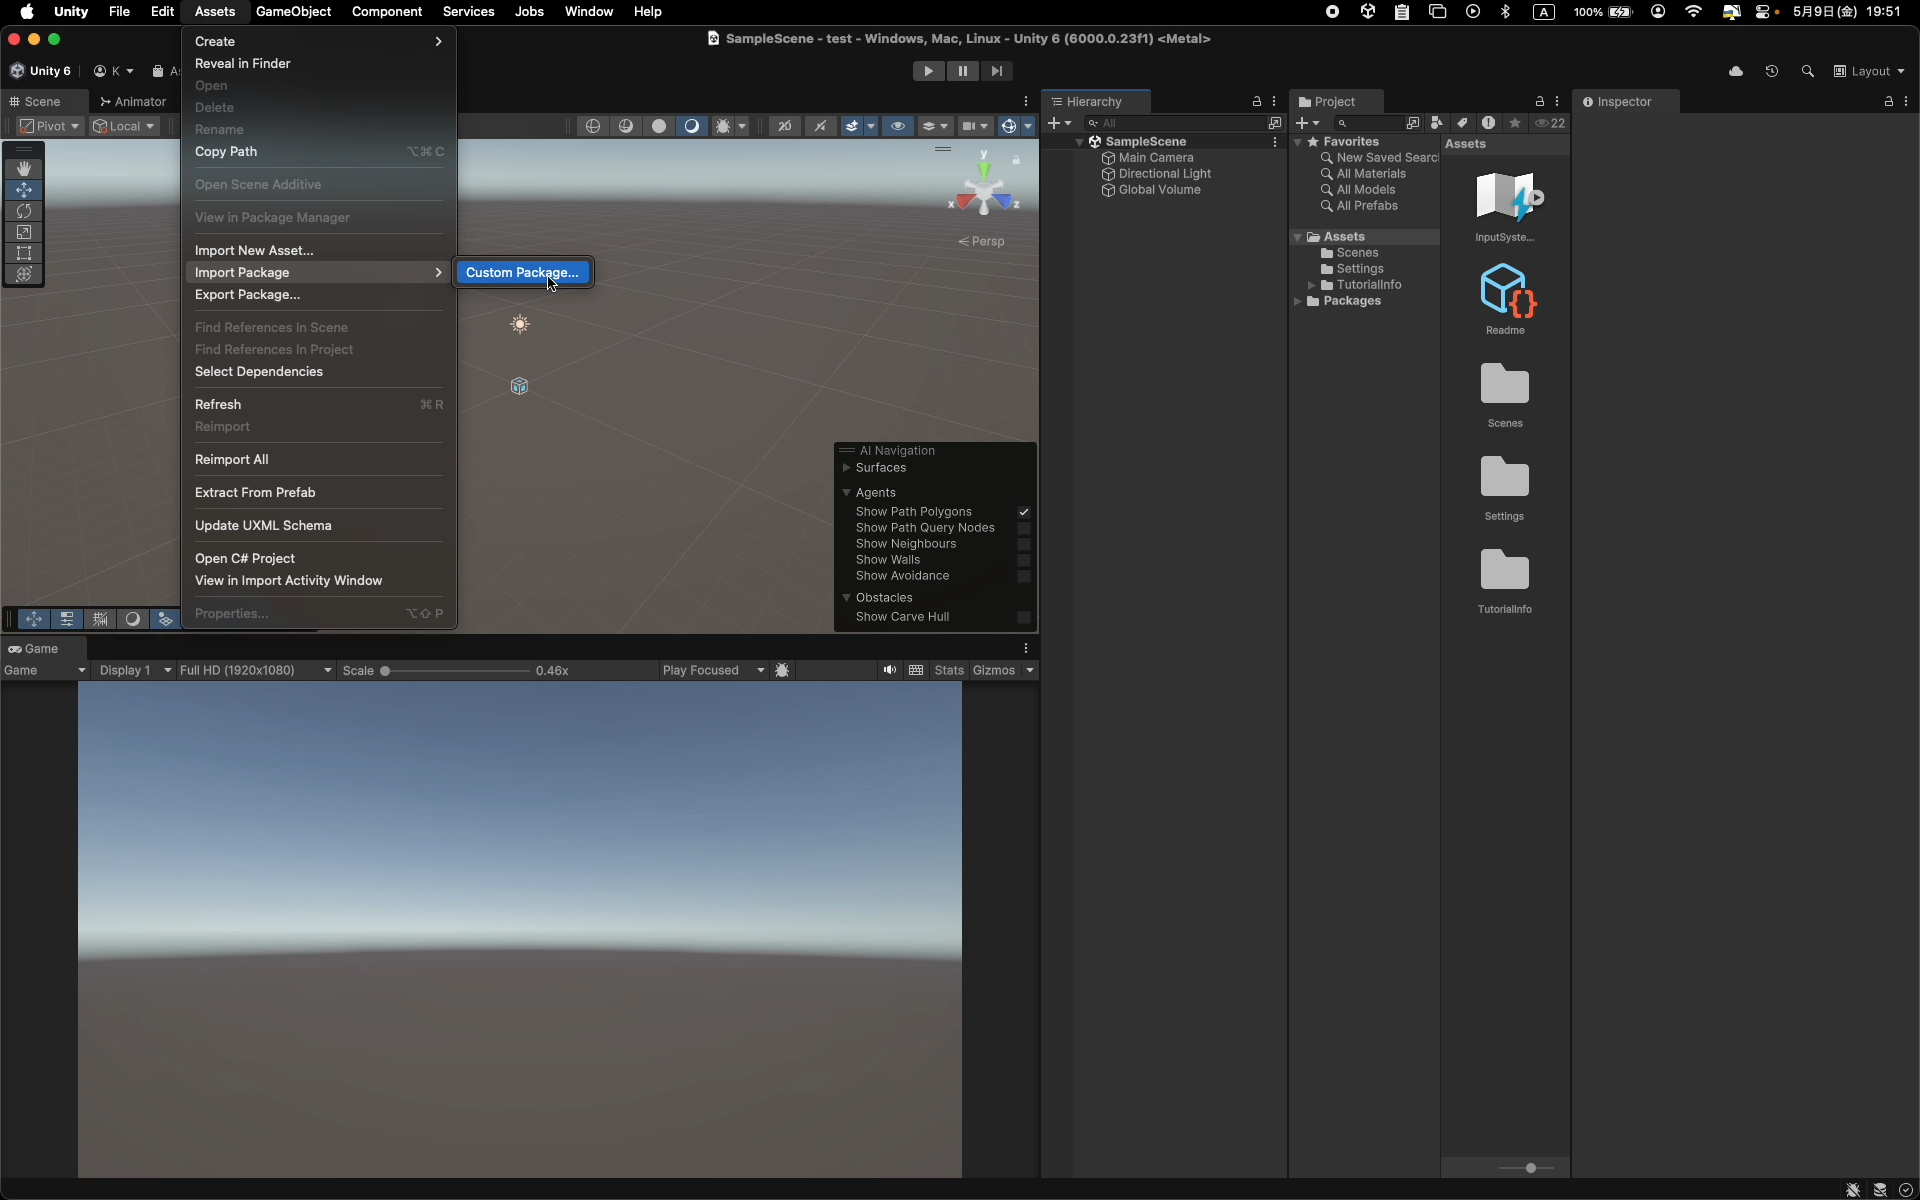The height and width of the screenshot is (1200, 1920).
Task: Click Search by Import Log Type icon
Action: click(1489, 123)
